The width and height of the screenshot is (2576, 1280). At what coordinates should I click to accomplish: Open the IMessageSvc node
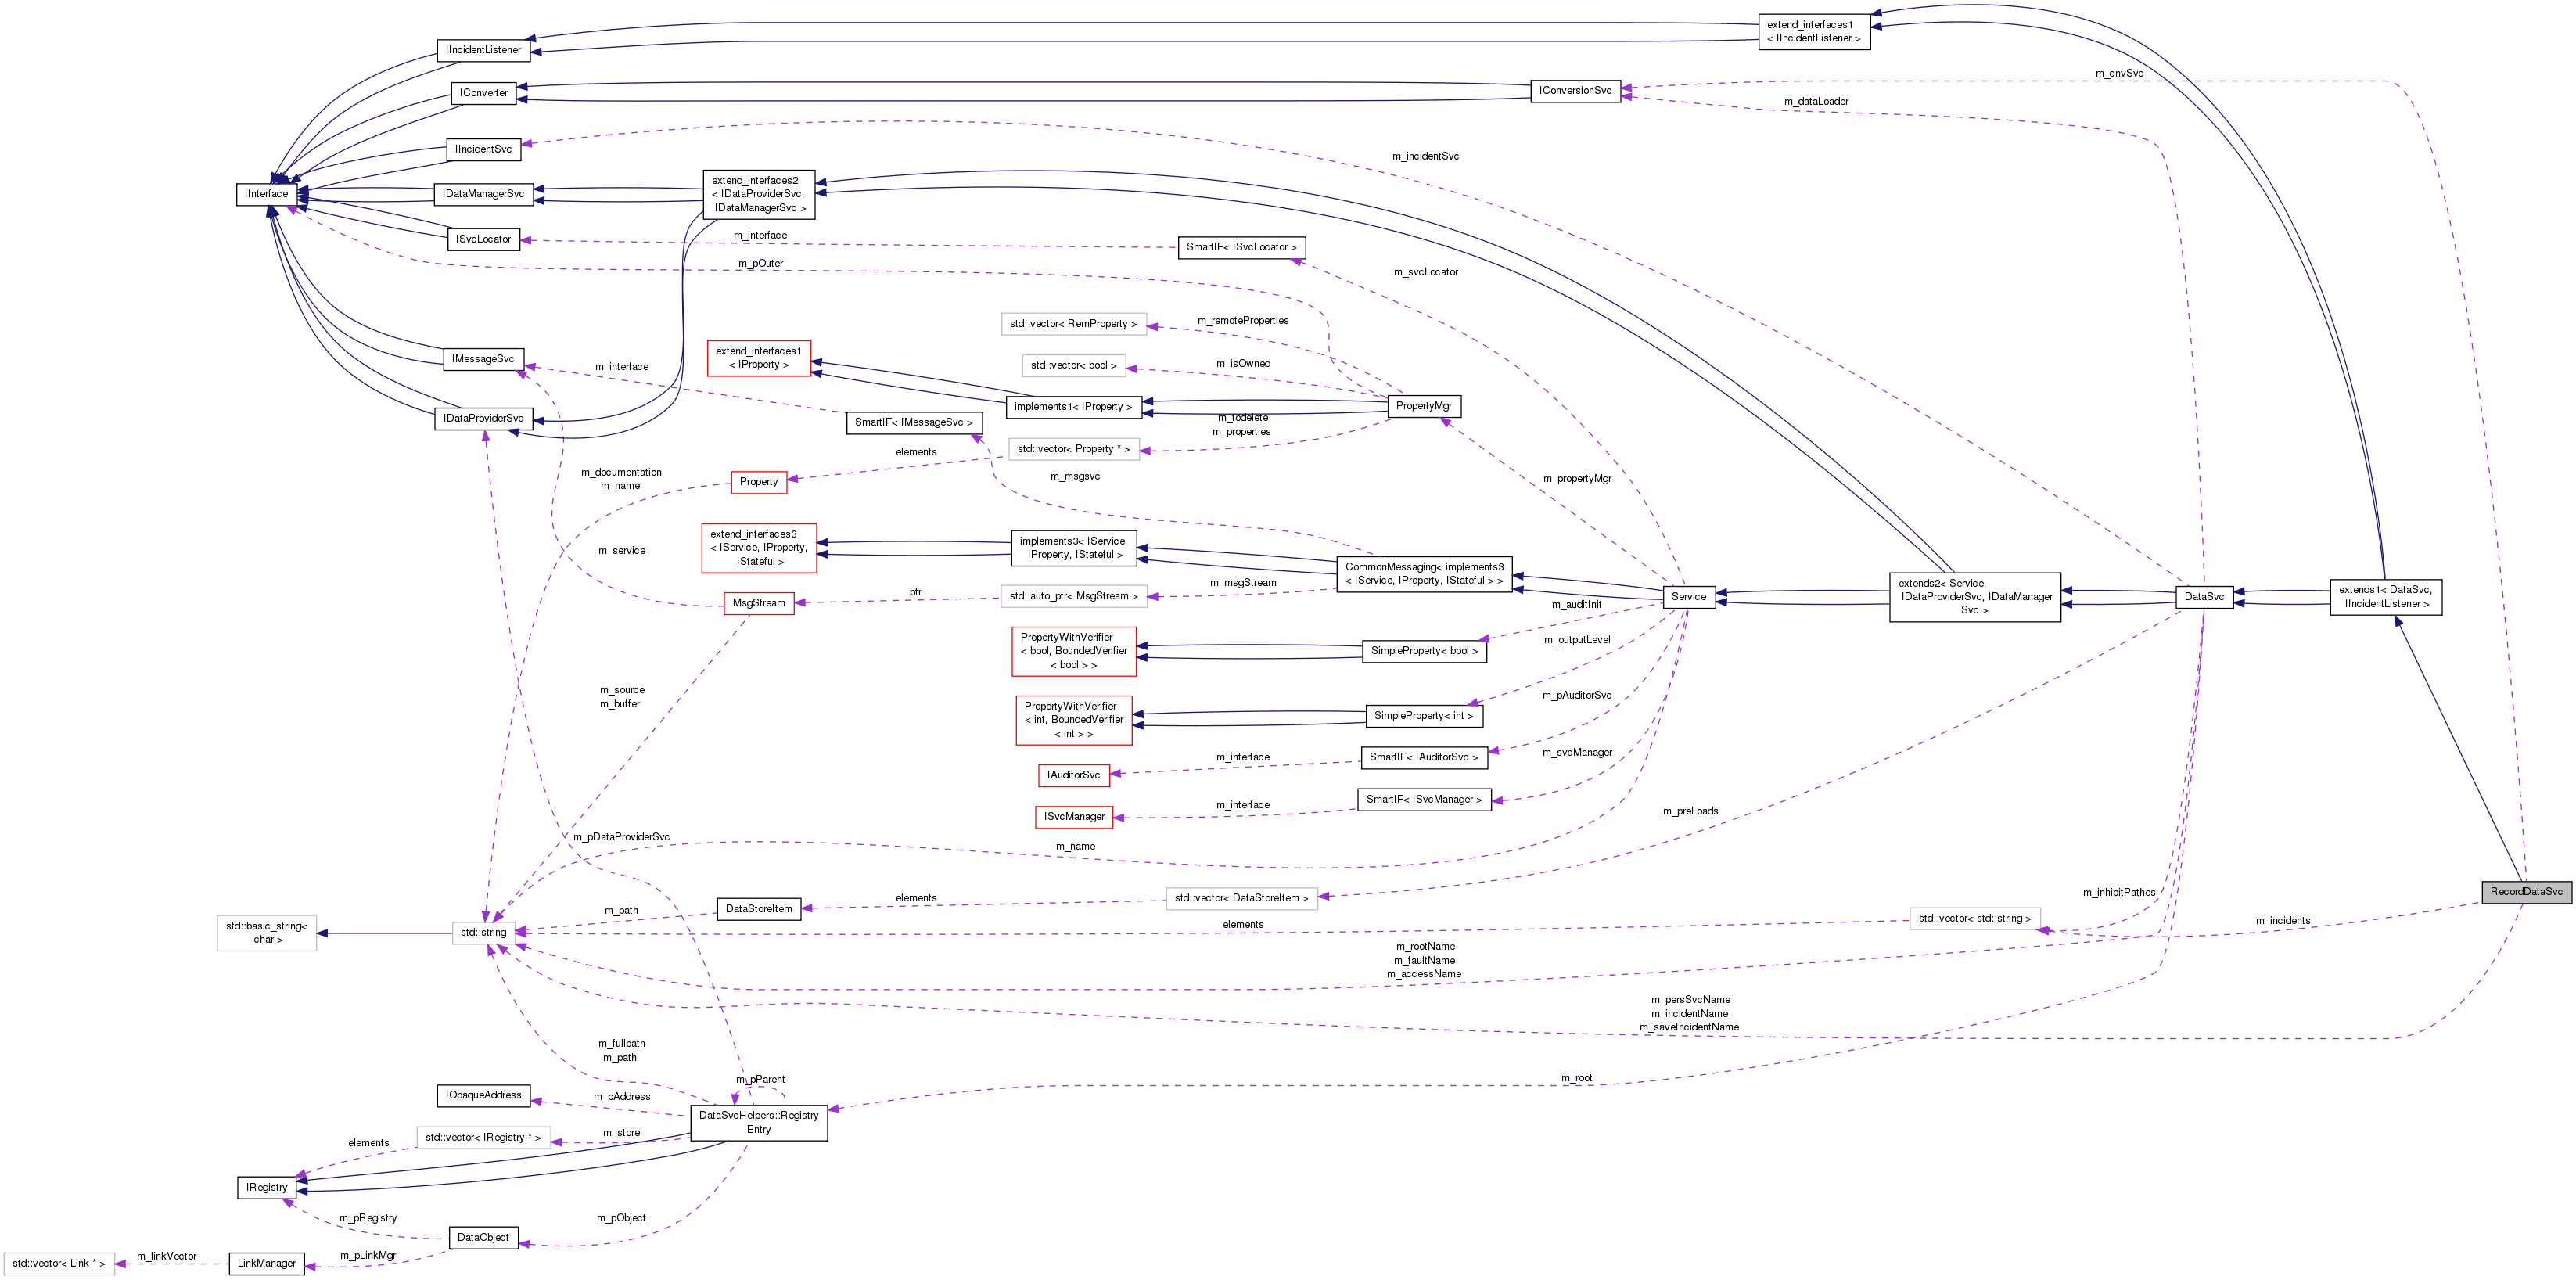pyautogui.click(x=483, y=359)
